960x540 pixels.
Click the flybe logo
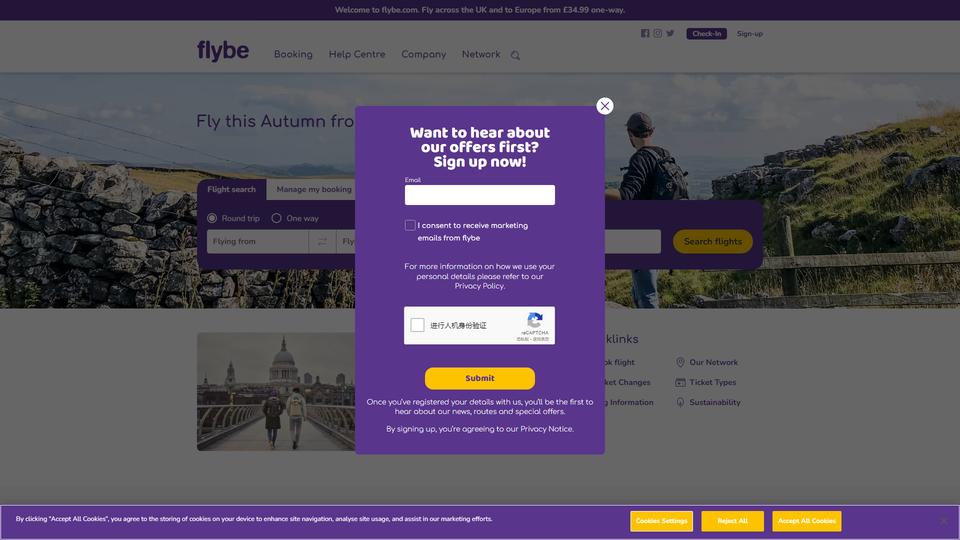[x=223, y=51]
